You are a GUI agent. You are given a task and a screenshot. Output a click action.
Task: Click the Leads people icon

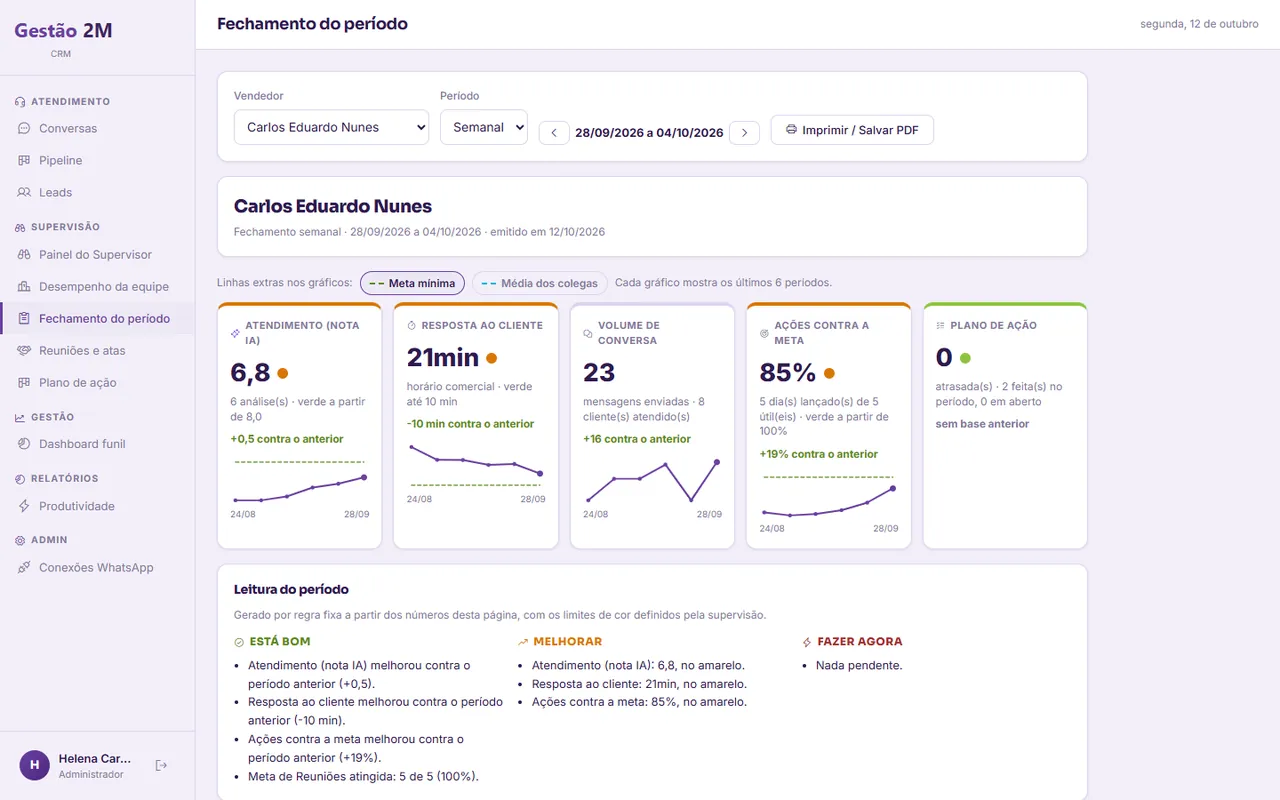tap(24, 192)
